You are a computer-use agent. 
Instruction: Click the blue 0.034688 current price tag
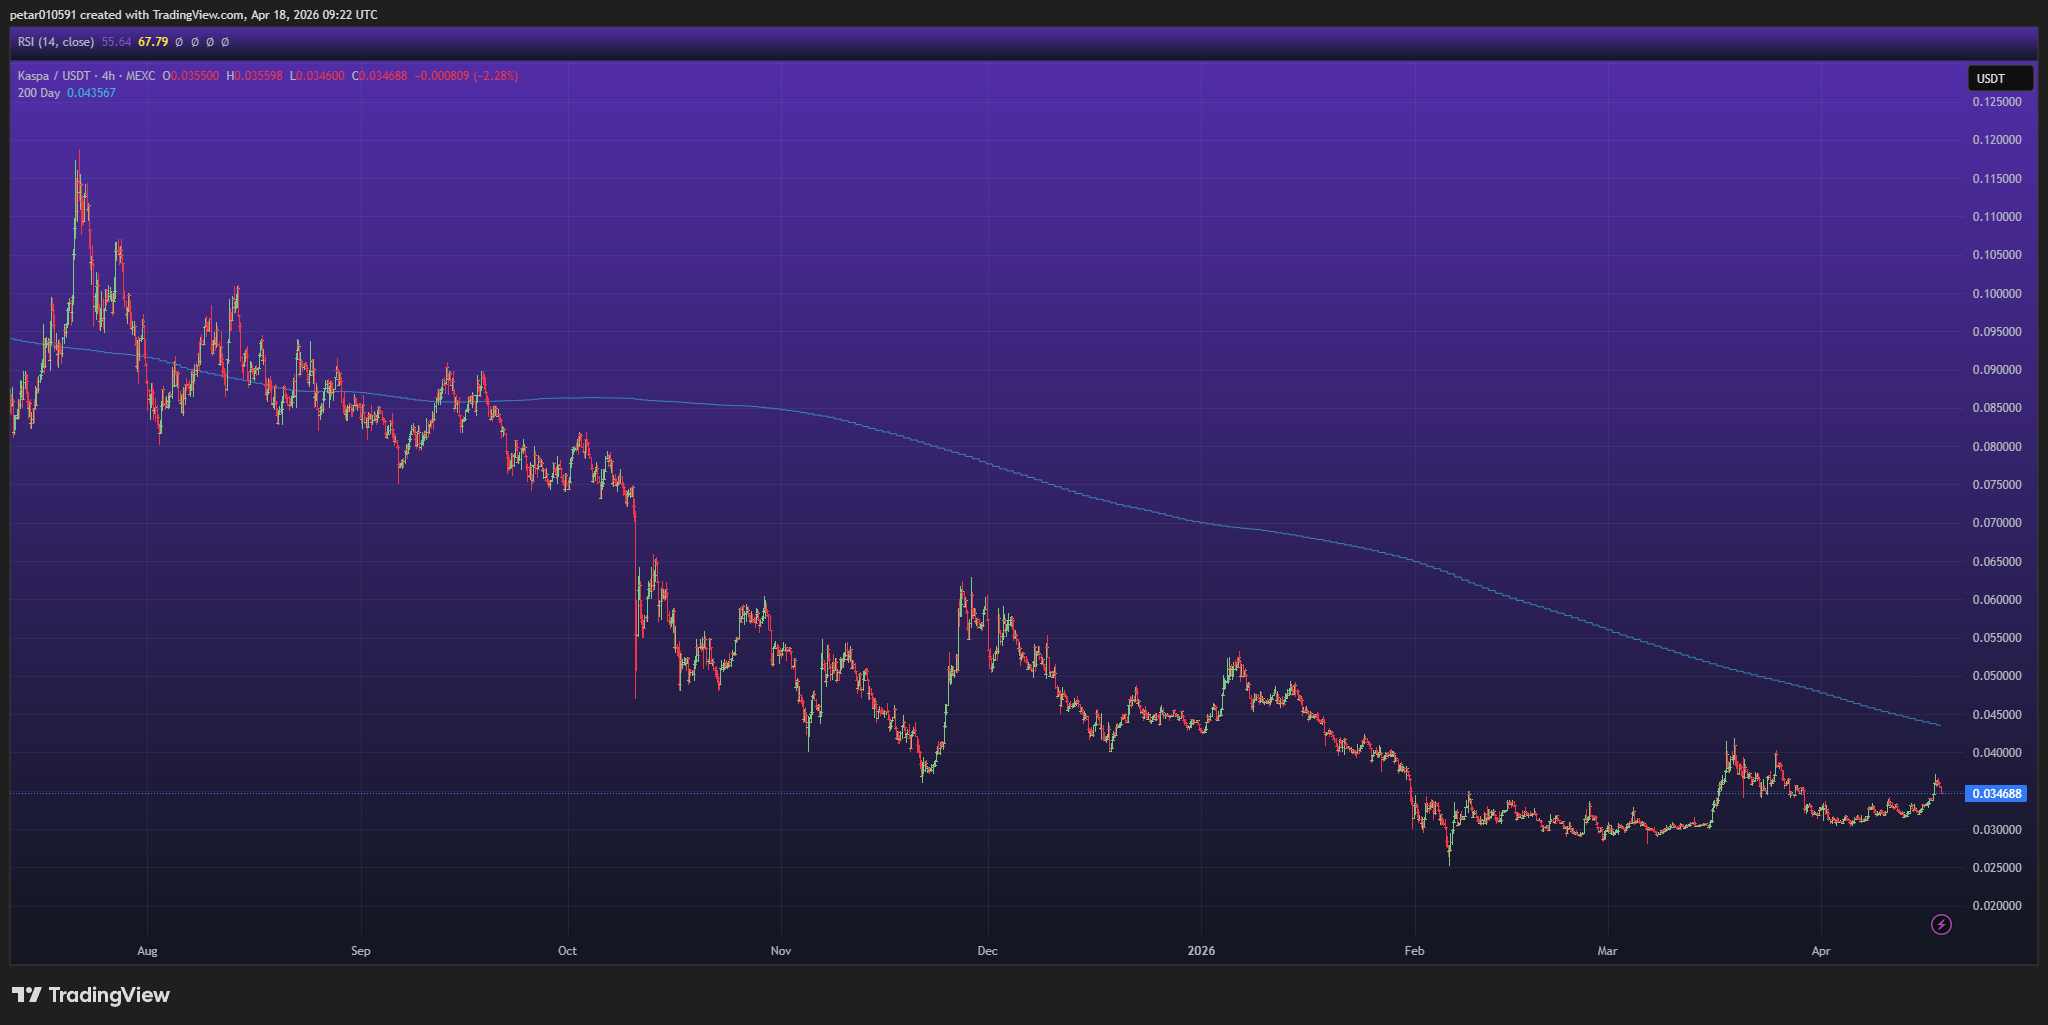pyautogui.click(x=1996, y=794)
